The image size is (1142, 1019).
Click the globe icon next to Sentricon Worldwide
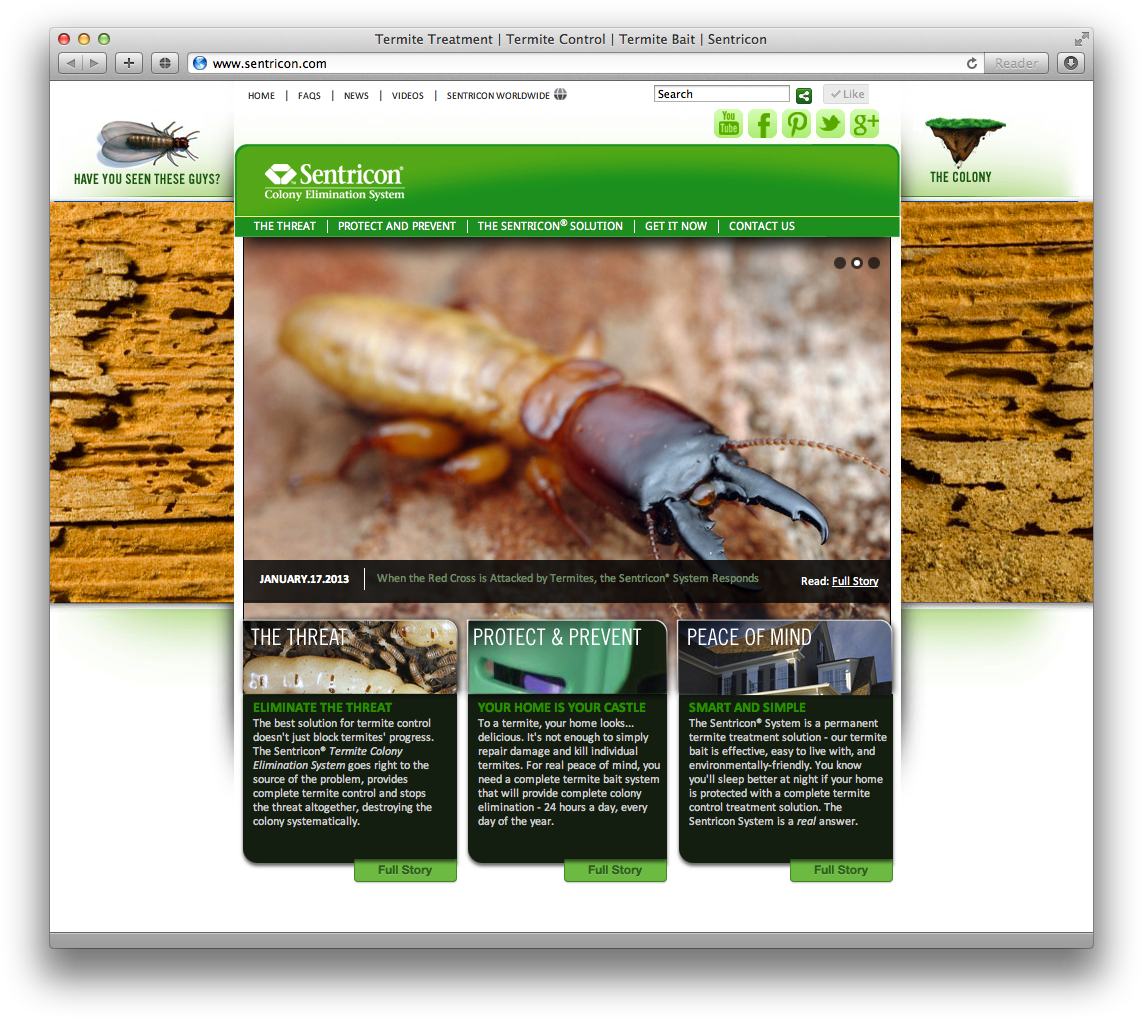560,95
